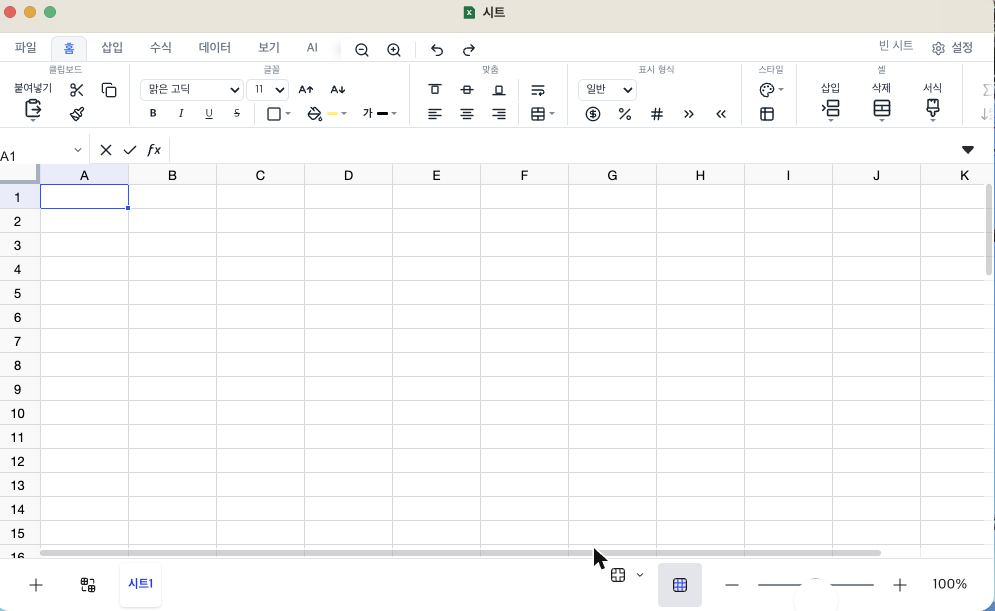Open the sheet list icon beside plus
Image resolution: width=995 pixels, height=611 pixels.
click(88, 584)
